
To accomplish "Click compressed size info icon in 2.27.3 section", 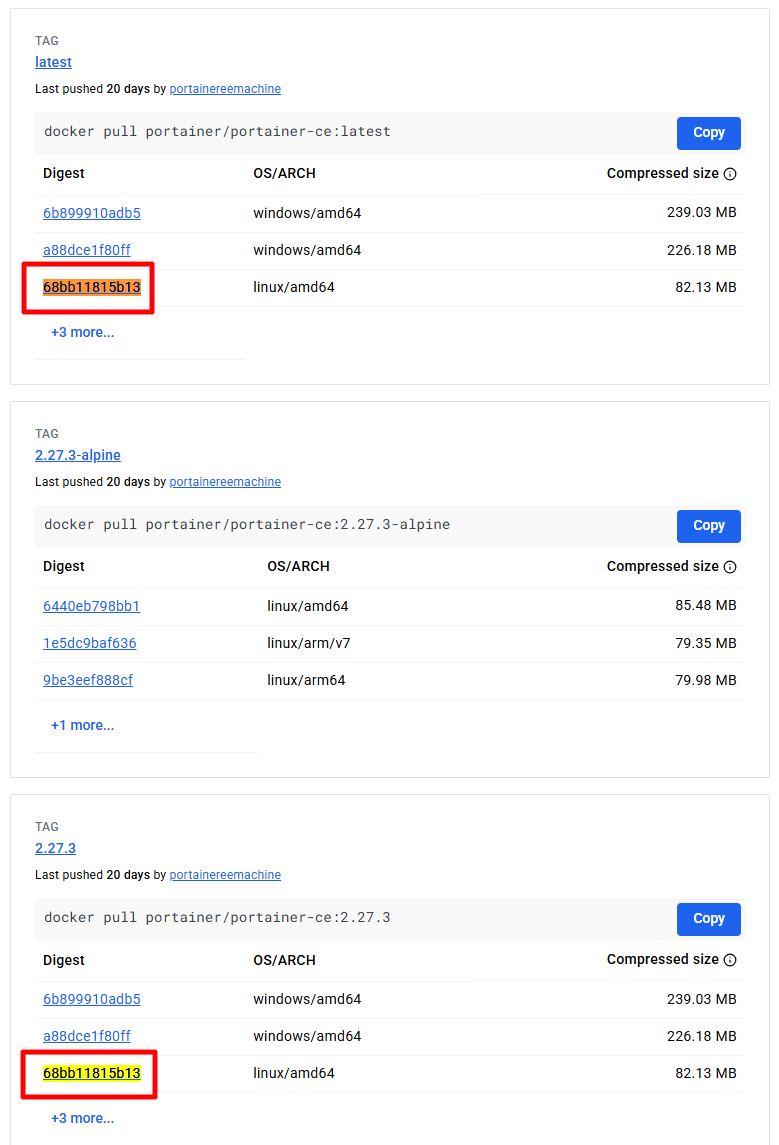I will pyautogui.click(x=730, y=960).
